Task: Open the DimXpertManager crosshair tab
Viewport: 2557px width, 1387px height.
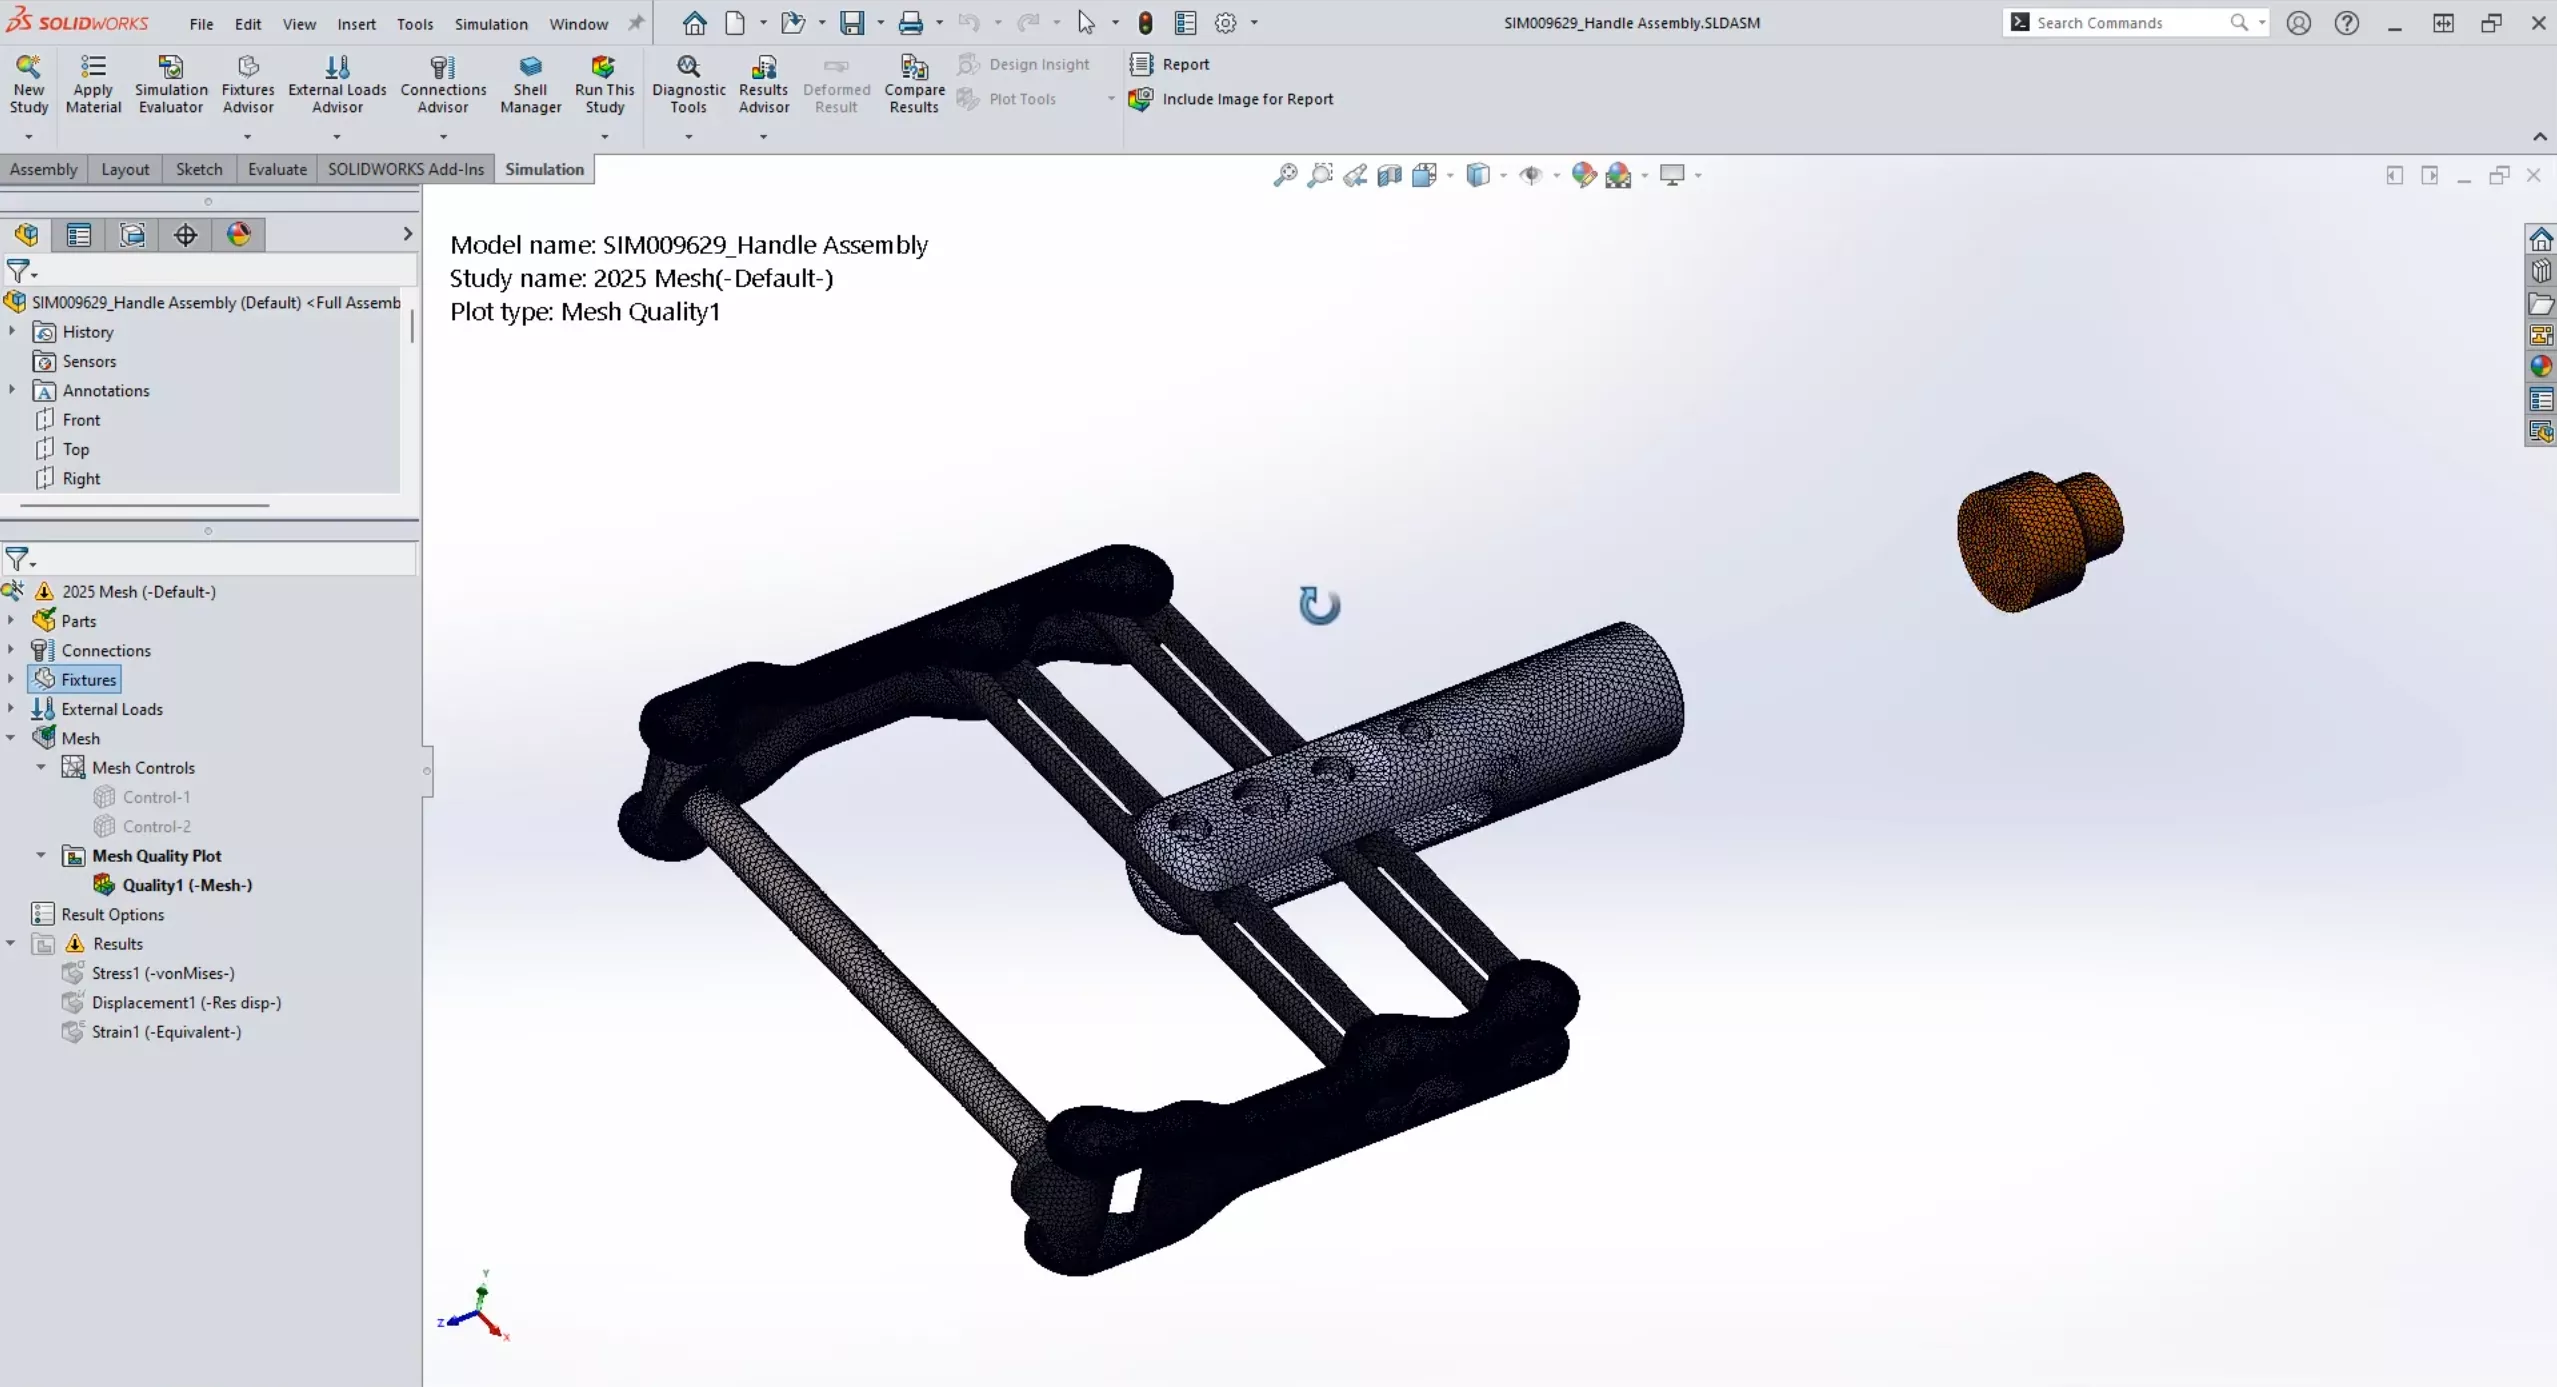Action: tap(185, 235)
